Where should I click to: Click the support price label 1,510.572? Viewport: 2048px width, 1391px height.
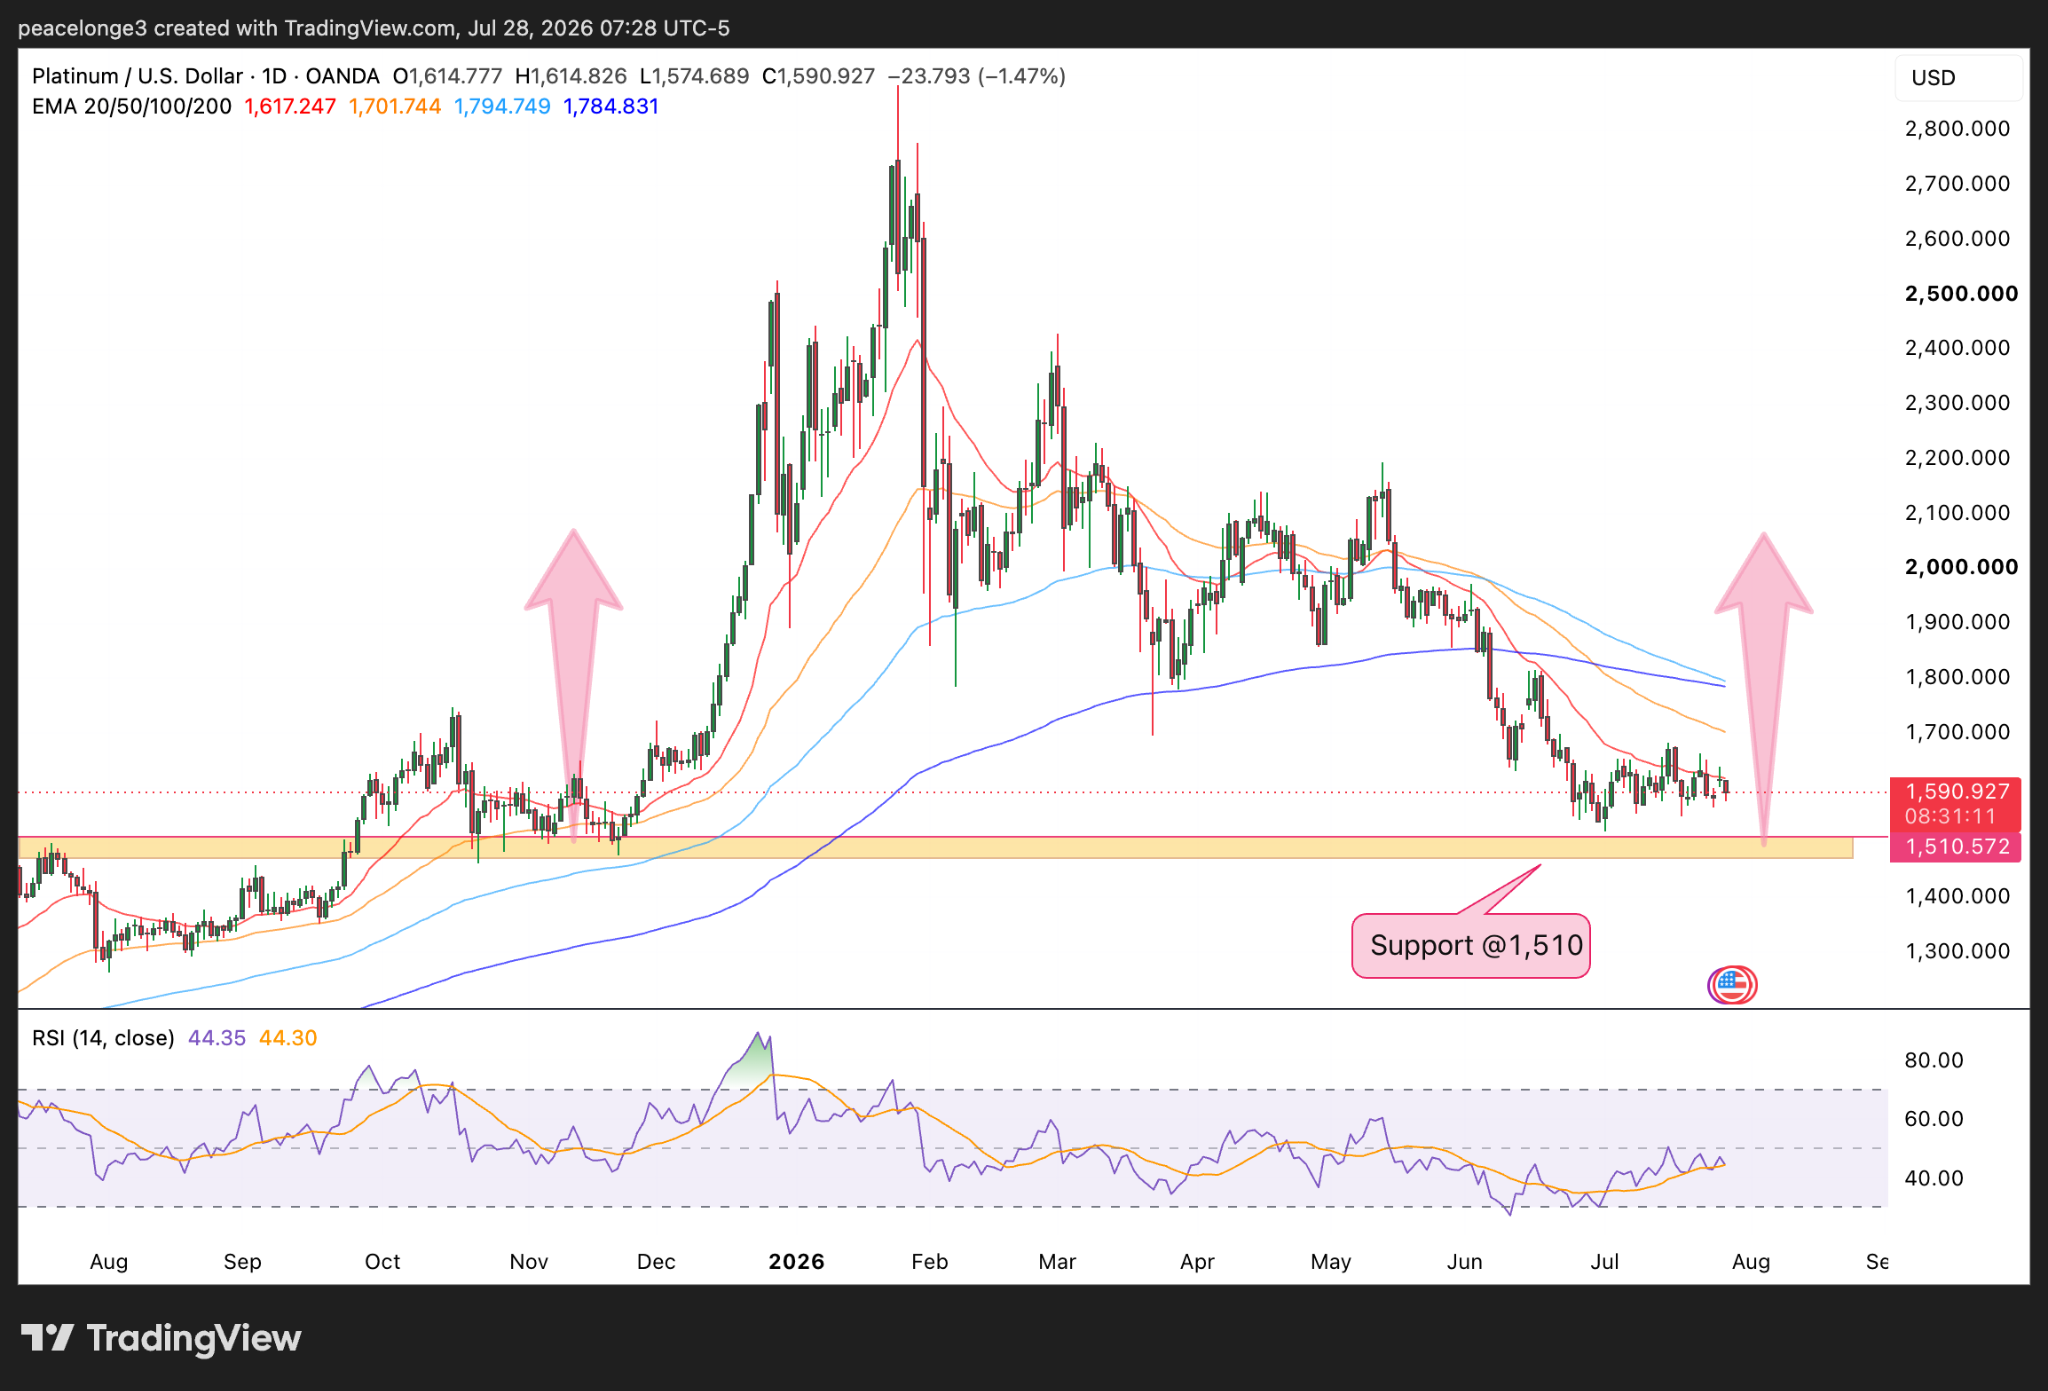click(x=1957, y=846)
